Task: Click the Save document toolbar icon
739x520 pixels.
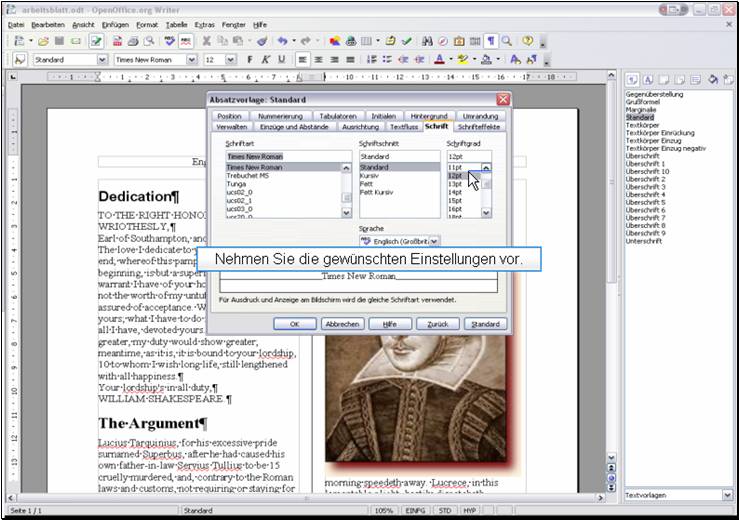Action: 61,41
